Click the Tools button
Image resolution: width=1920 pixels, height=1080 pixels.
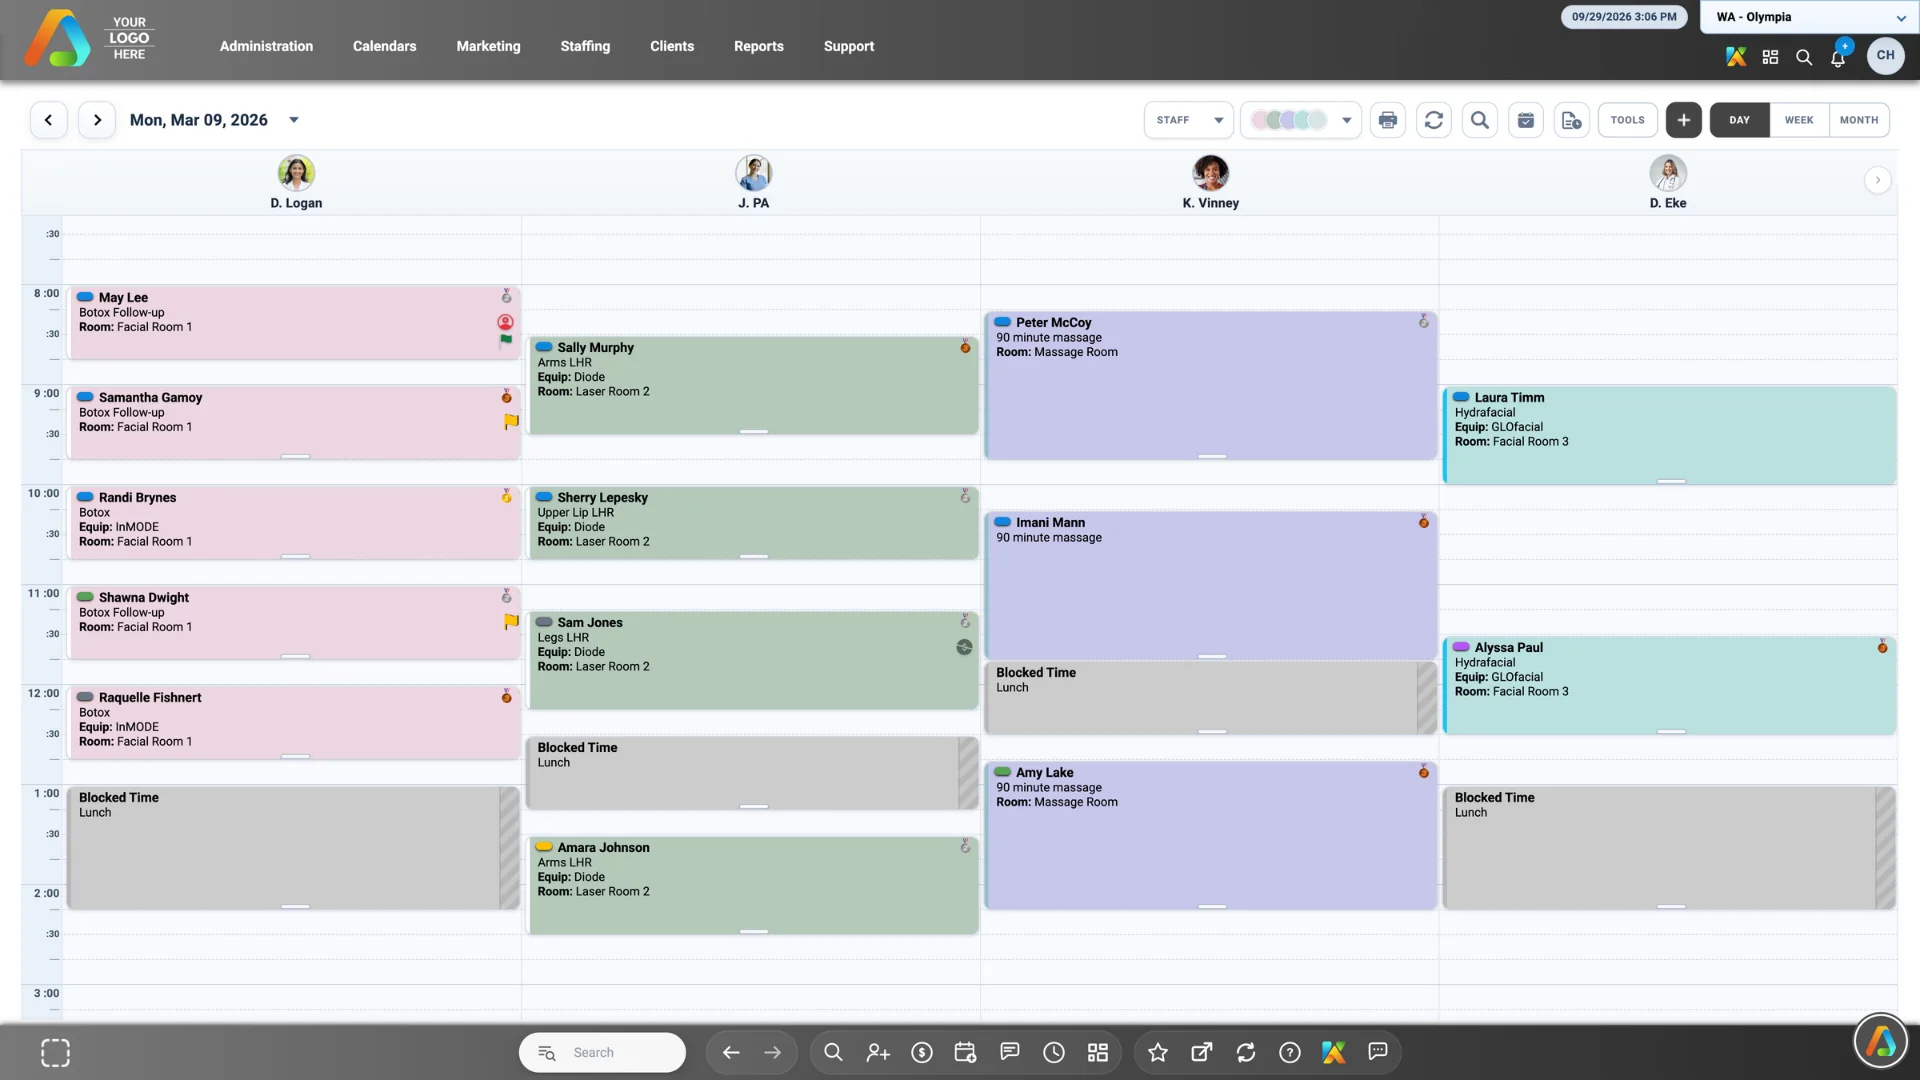(1627, 120)
